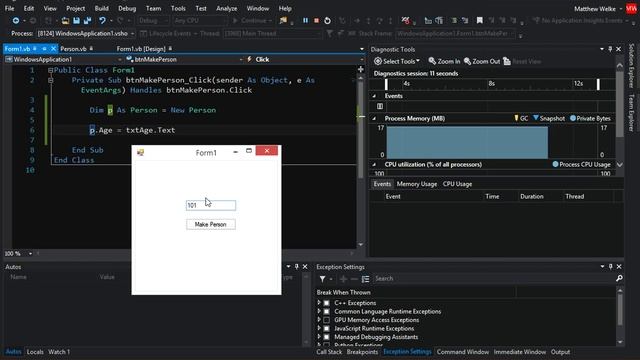Click the Save All icon
Viewport: 640px width, 360px height.
(87, 20)
